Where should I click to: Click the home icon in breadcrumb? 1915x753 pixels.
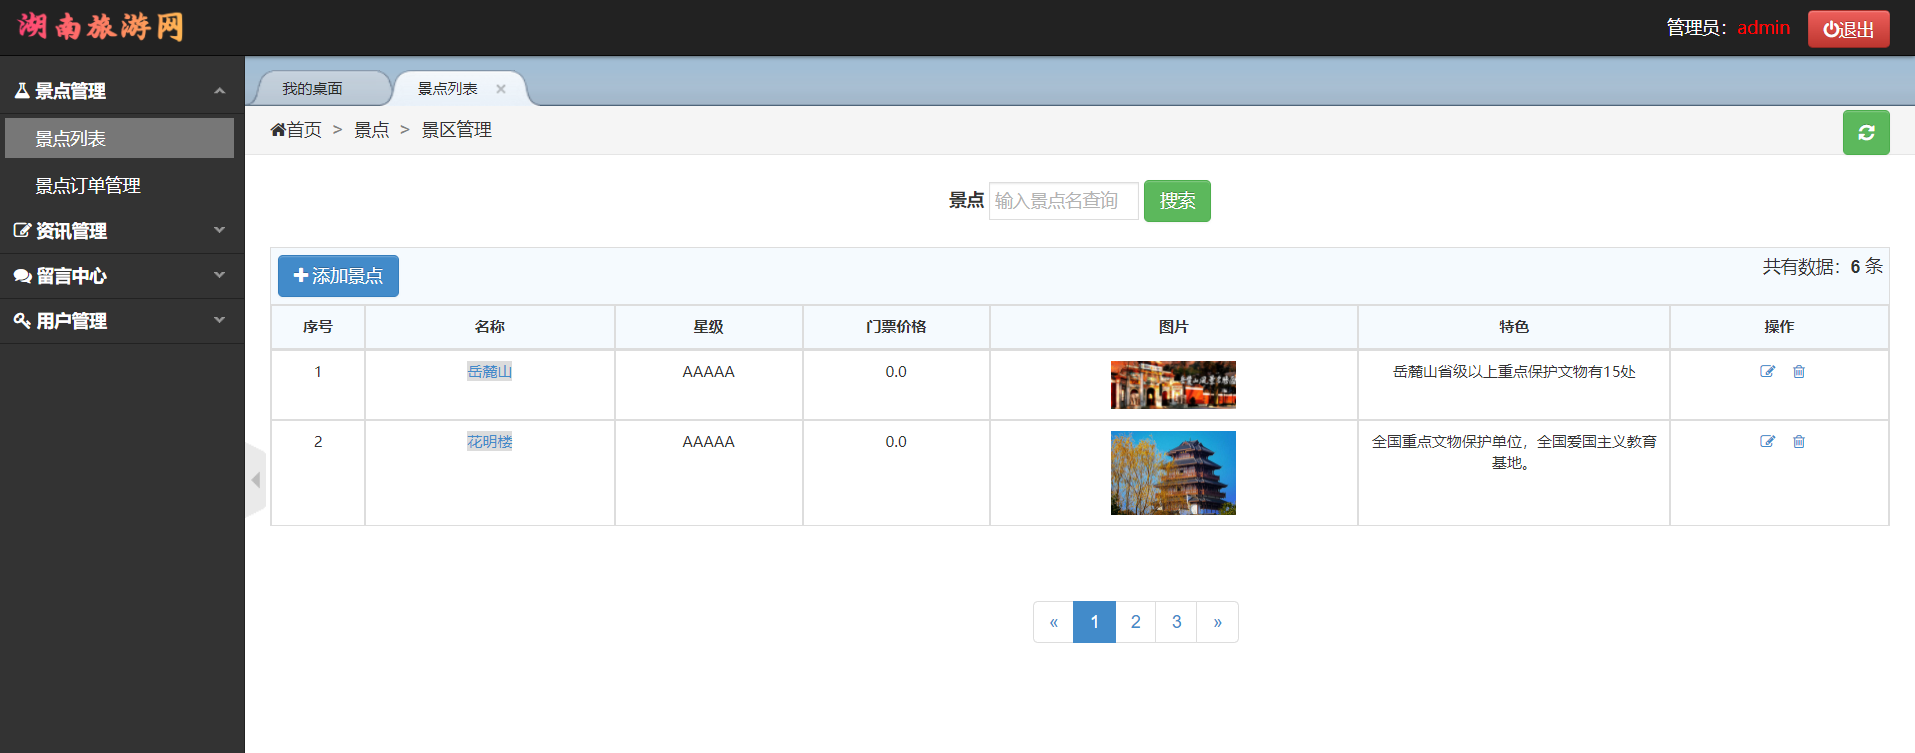tap(278, 130)
